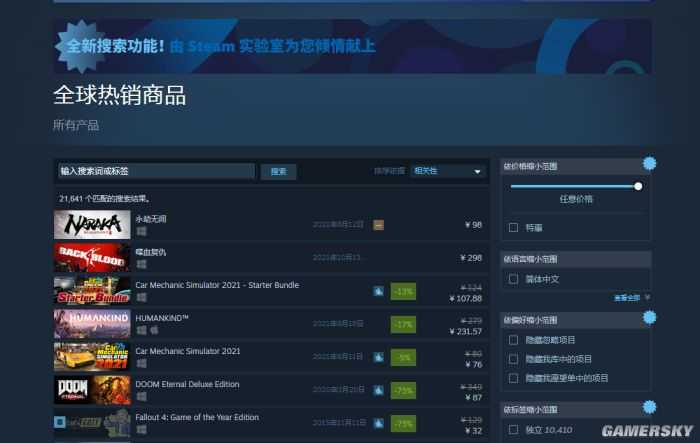
Task: Open the DOOM Eternal thumbnail
Action: (x=92, y=390)
